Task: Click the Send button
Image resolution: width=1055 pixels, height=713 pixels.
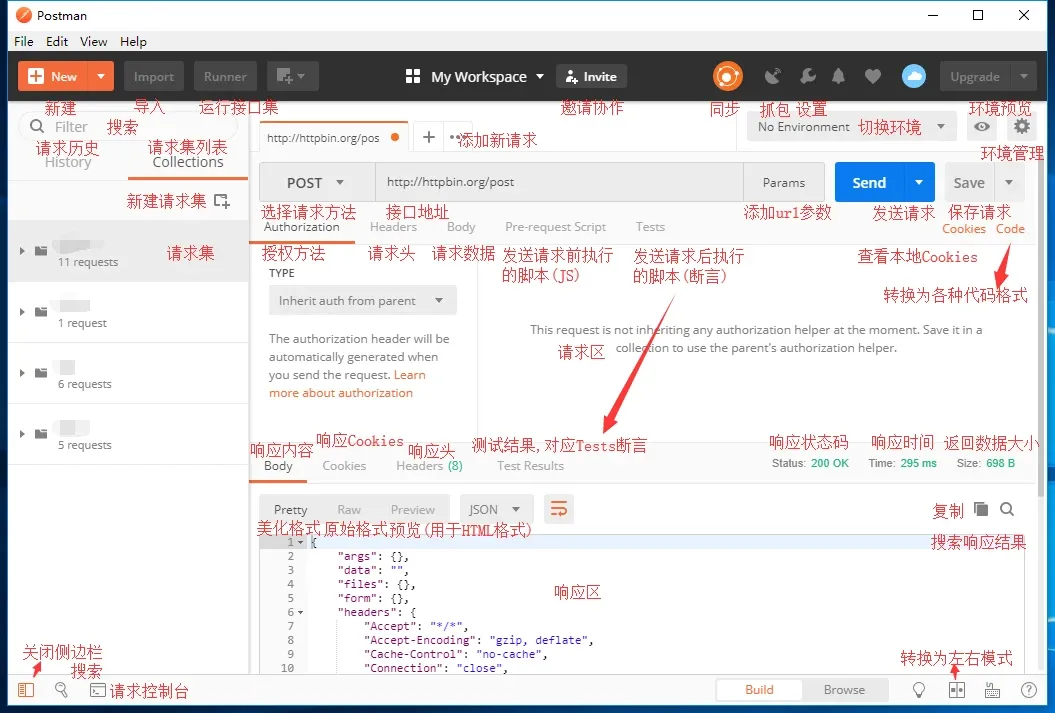Action: tap(868, 182)
